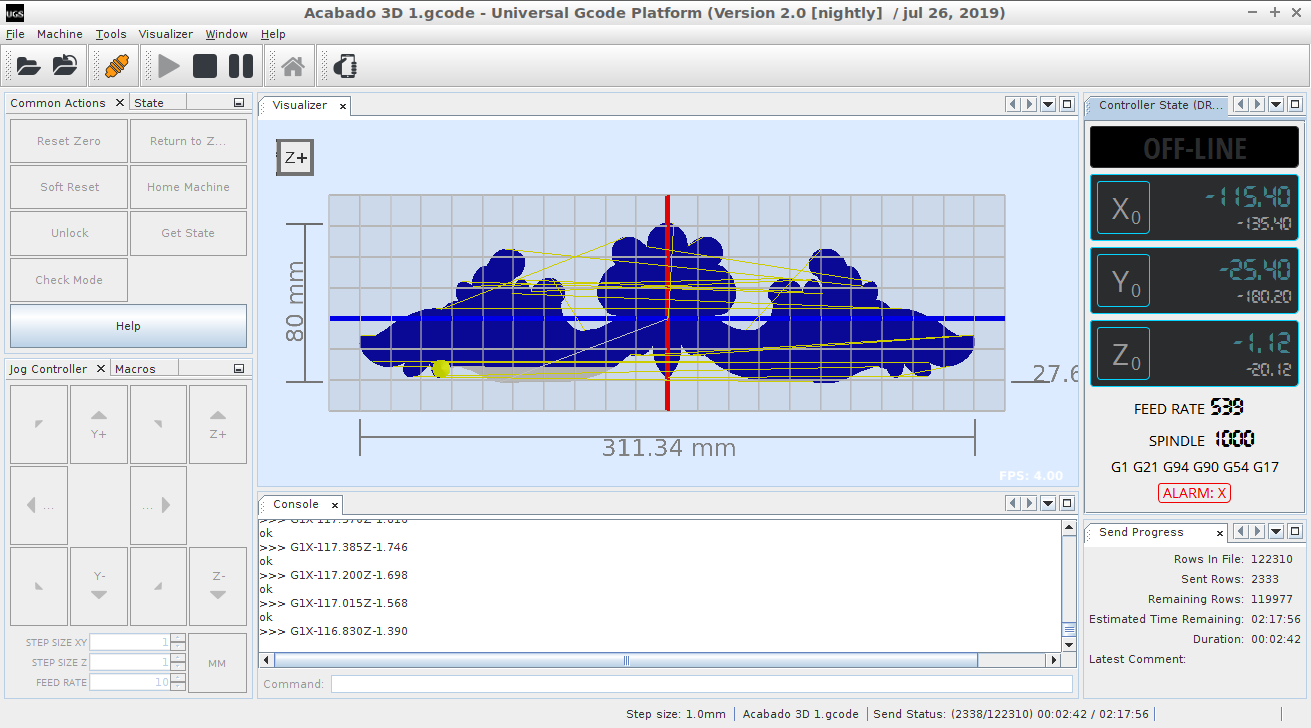Screen dimensions: 1311x728
Task: Toggle the MM units button
Action: (217, 663)
